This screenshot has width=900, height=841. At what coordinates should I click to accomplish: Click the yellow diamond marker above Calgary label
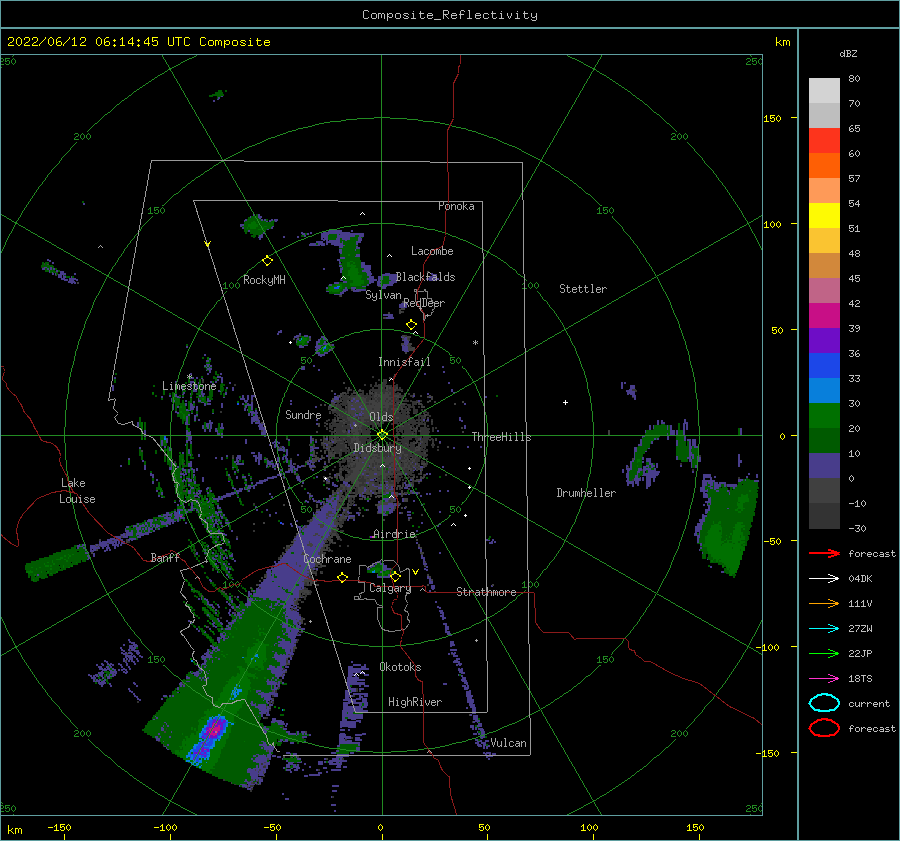click(x=395, y=576)
